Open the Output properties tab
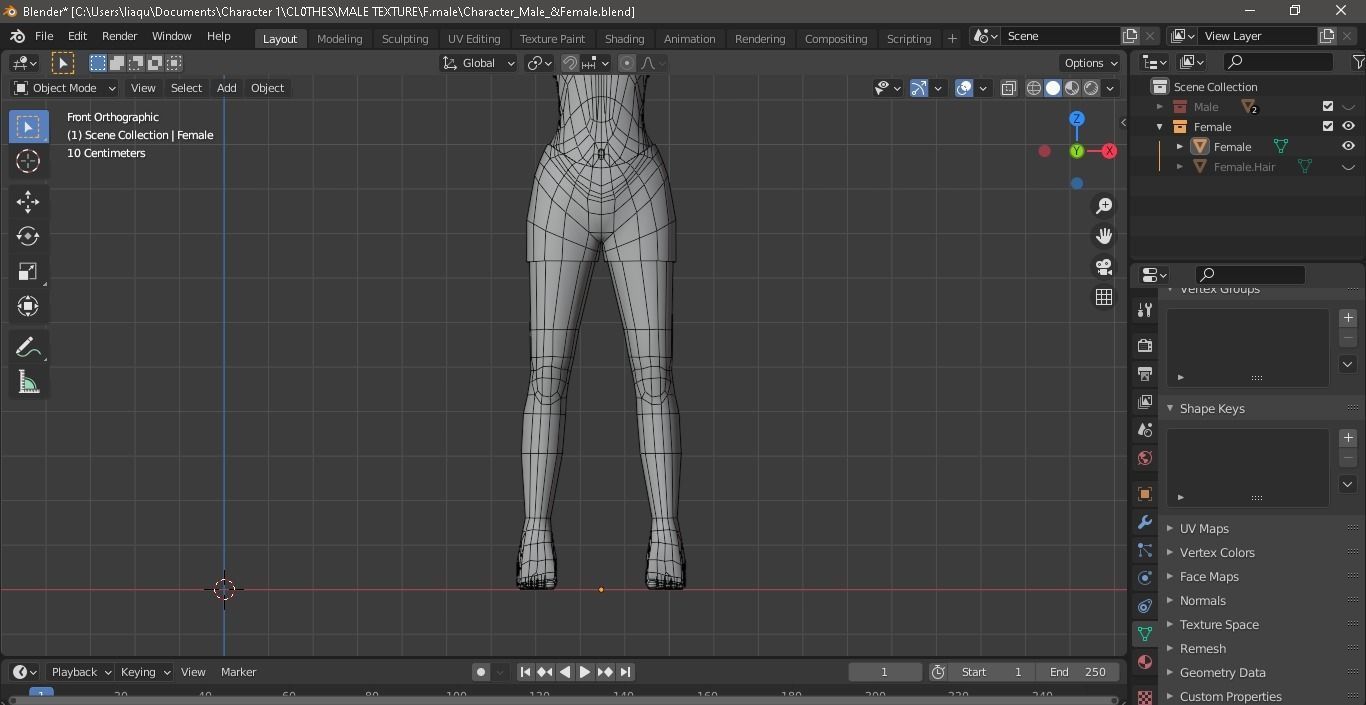 click(x=1145, y=373)
